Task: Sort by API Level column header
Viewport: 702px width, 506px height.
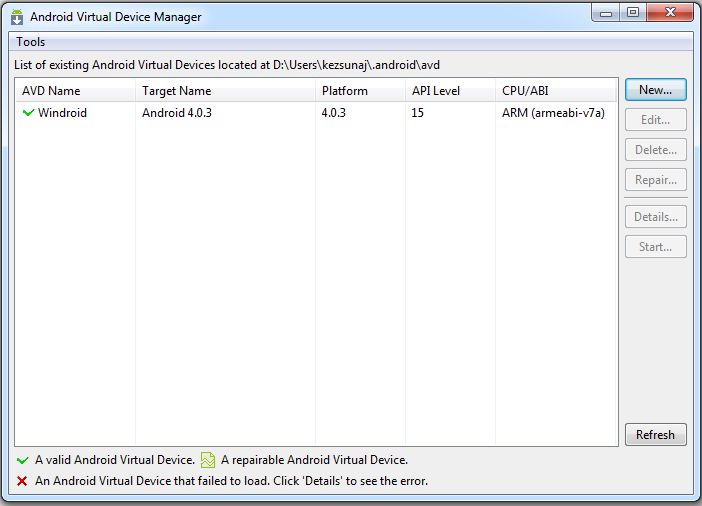Action: tap(450, 91)
